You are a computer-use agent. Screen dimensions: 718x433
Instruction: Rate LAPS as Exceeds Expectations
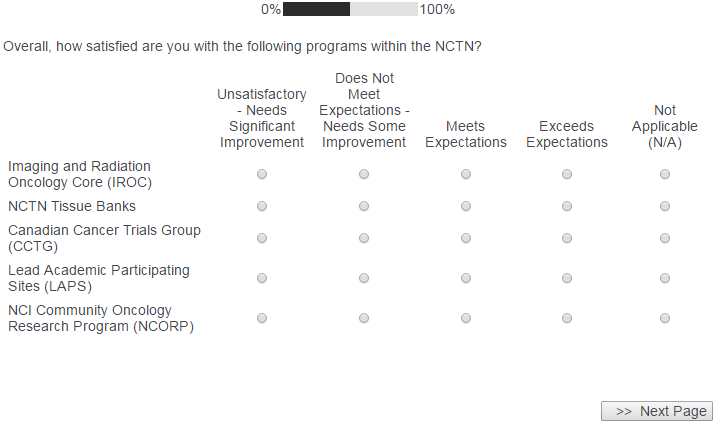click(x=566, y=278)
